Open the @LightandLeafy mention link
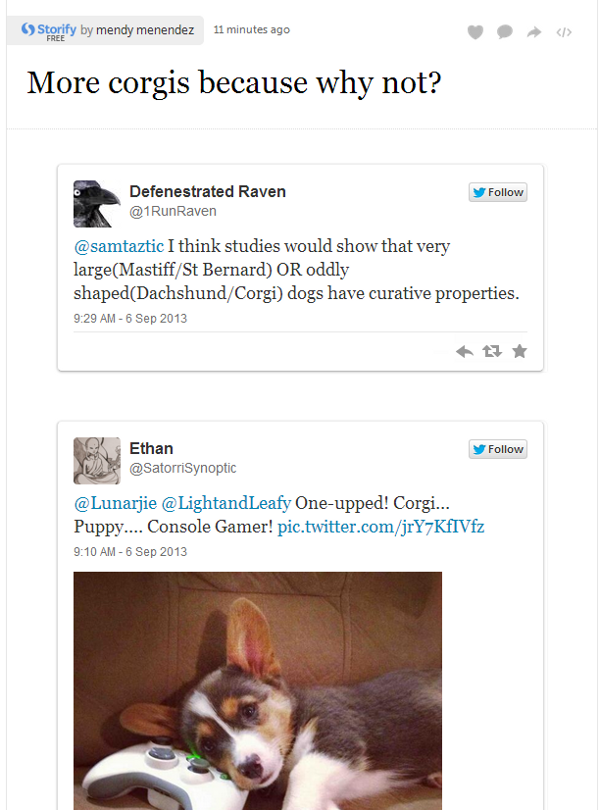This screenshot has height=810, width=600. pyautogui.click(x=226, y=503)
